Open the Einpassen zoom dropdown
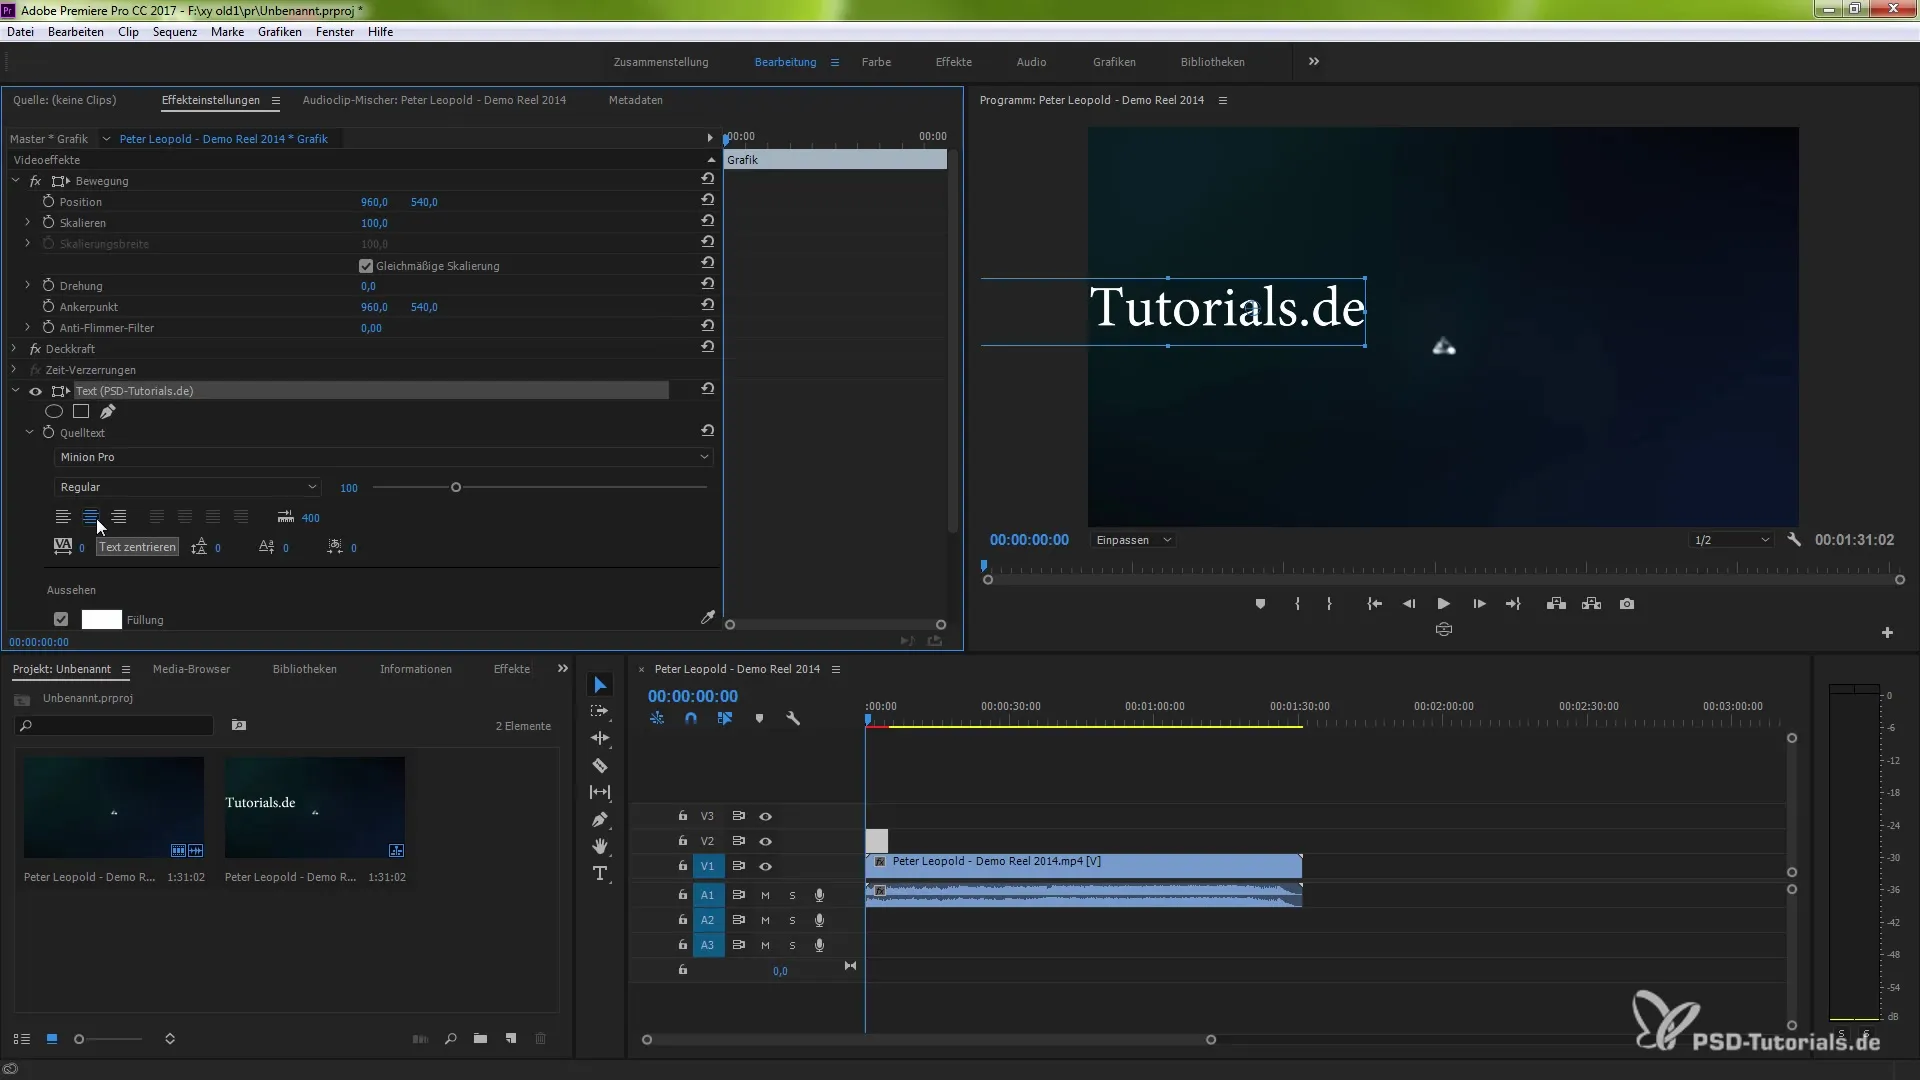Screen dimensions: 1920x1080 [1133, 540]
